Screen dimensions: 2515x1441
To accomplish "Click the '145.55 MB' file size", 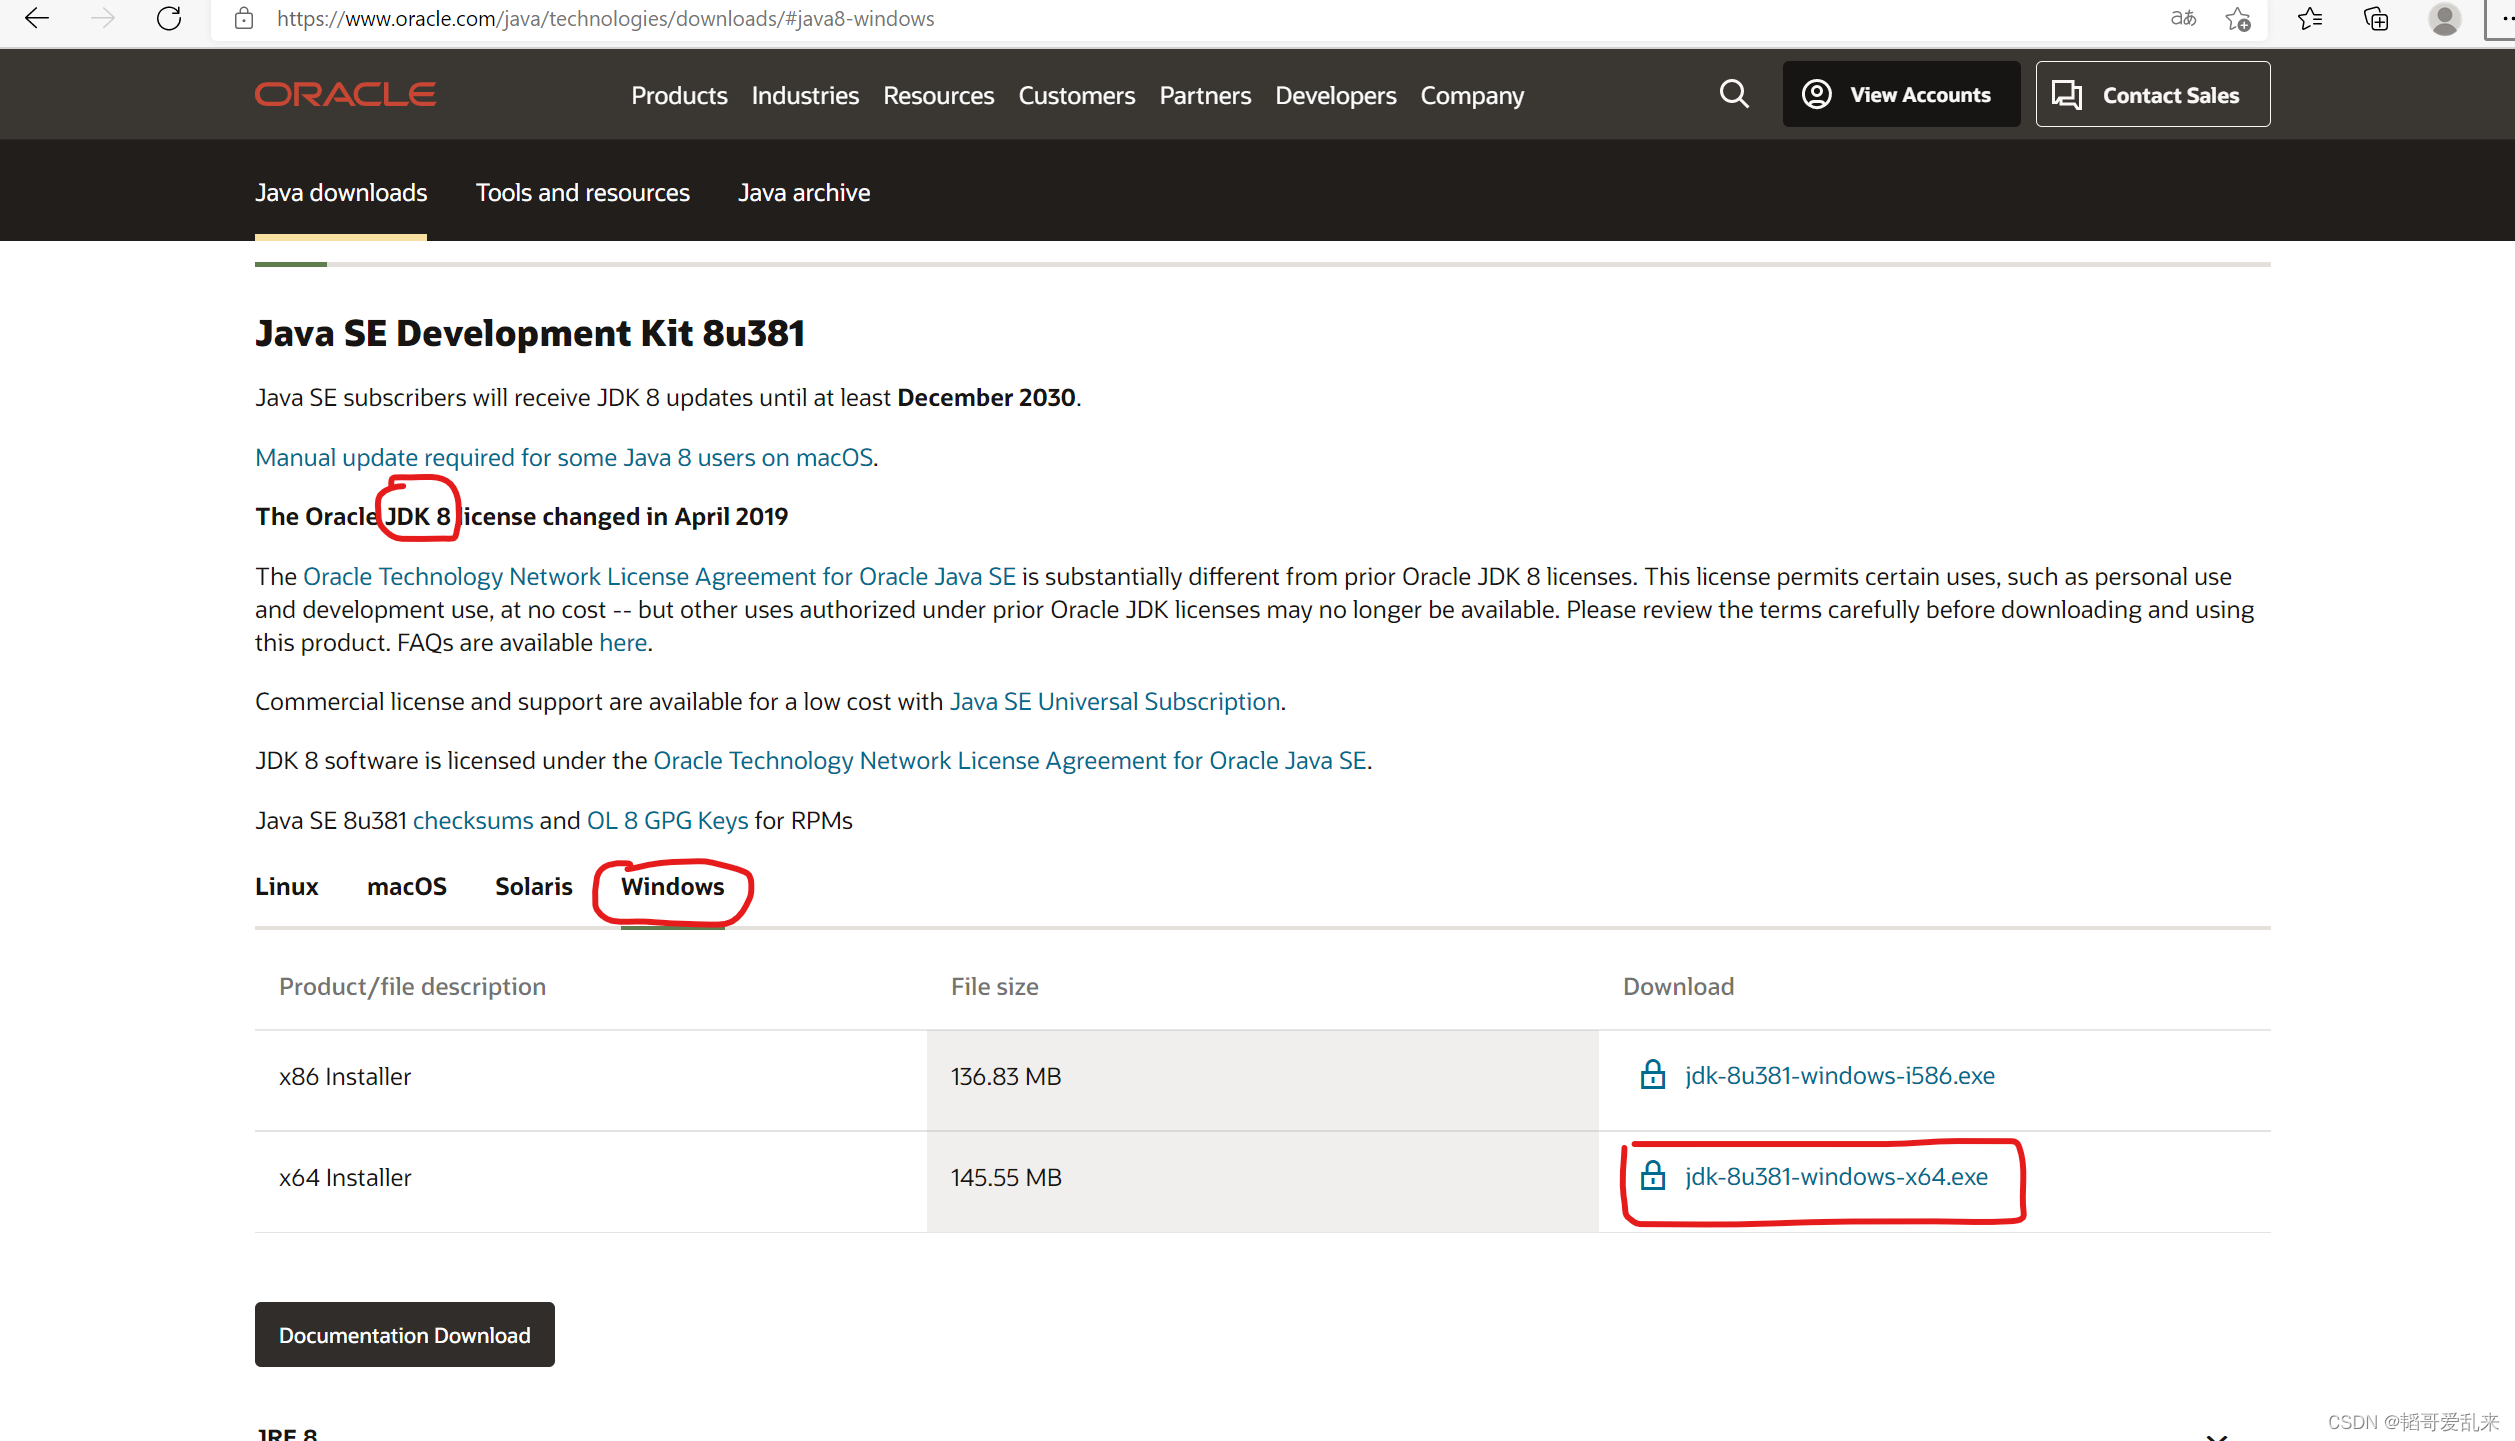I will coord(1006,1177).
